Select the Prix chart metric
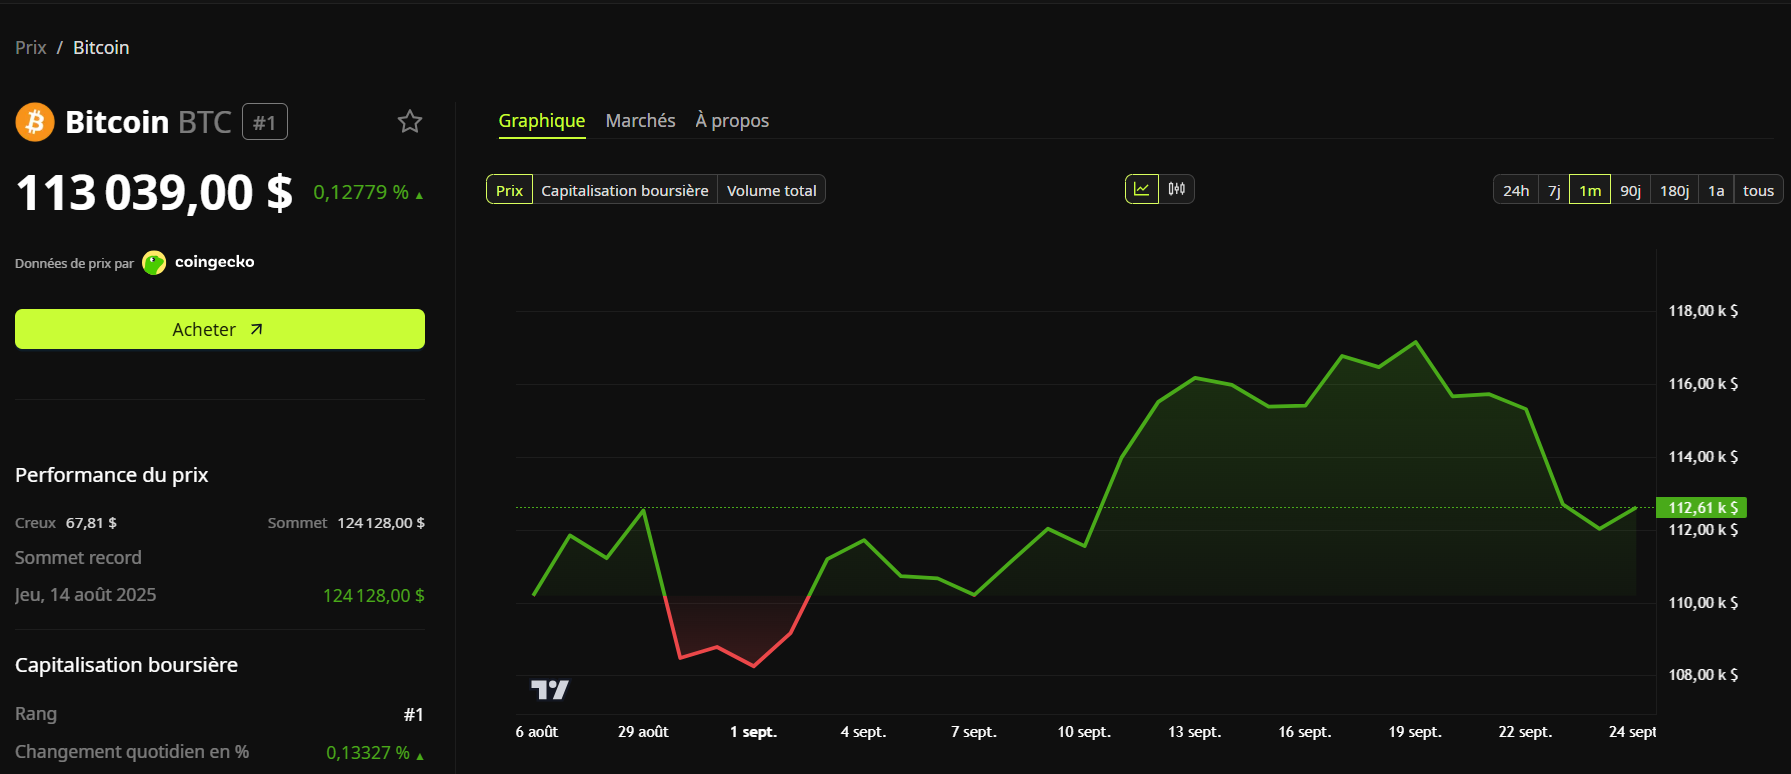Screen dimensions: 1791x774 pos(510,190)
